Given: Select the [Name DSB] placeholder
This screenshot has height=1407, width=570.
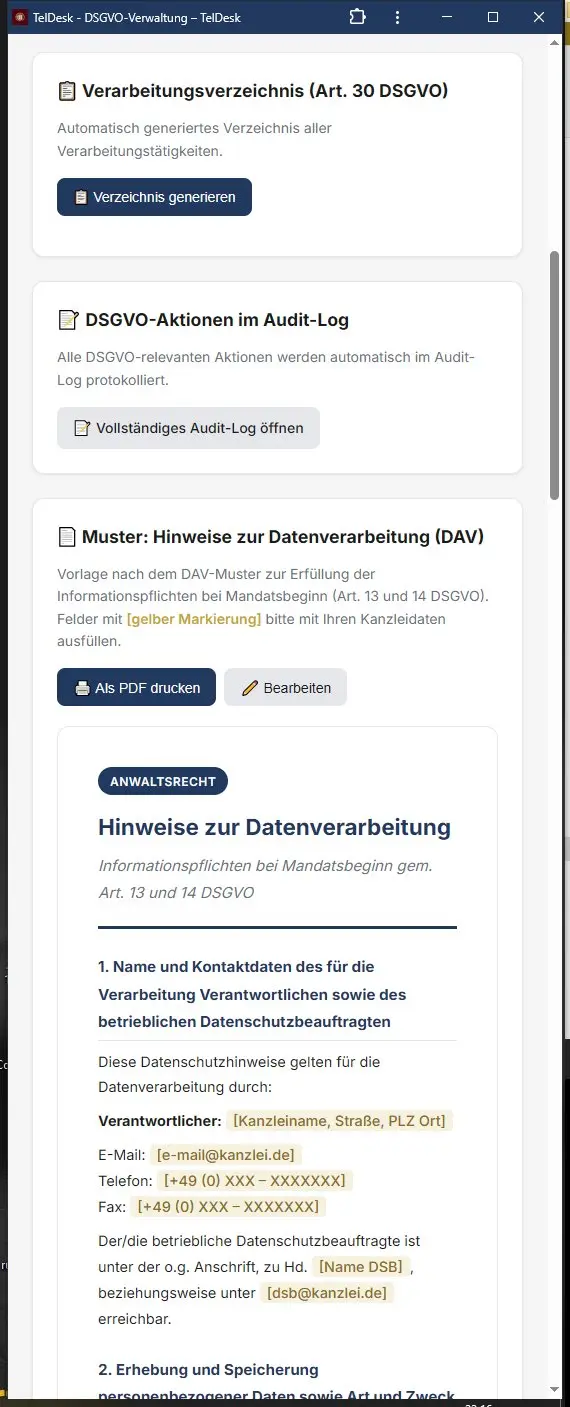Looking at the screenshot, I should 360,1267.
